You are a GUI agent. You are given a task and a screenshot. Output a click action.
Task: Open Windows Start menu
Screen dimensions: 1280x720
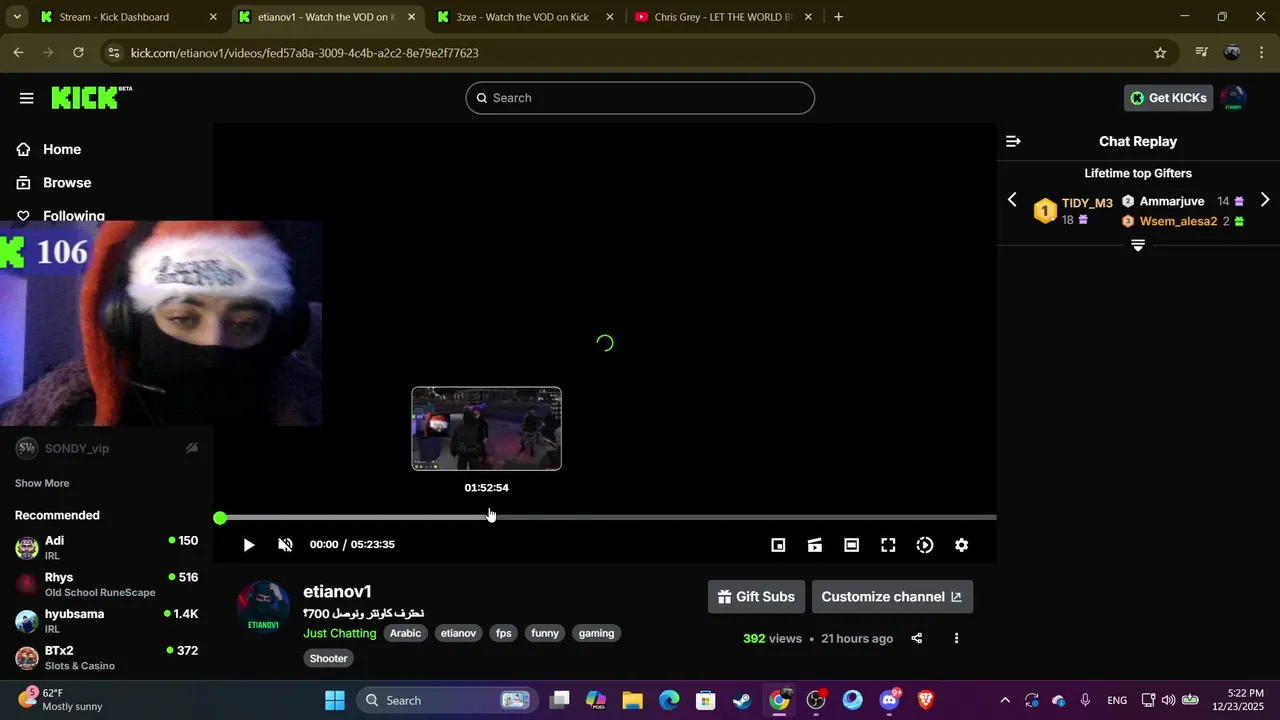tap(334, 700)
